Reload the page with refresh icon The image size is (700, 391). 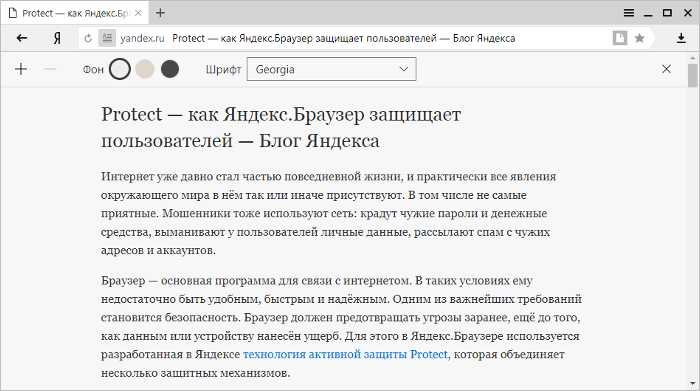click(88, 38)
